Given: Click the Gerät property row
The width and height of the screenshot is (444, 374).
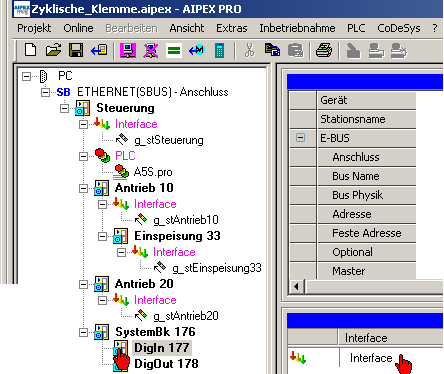Looking at the screenshot, I should point(367,100).
